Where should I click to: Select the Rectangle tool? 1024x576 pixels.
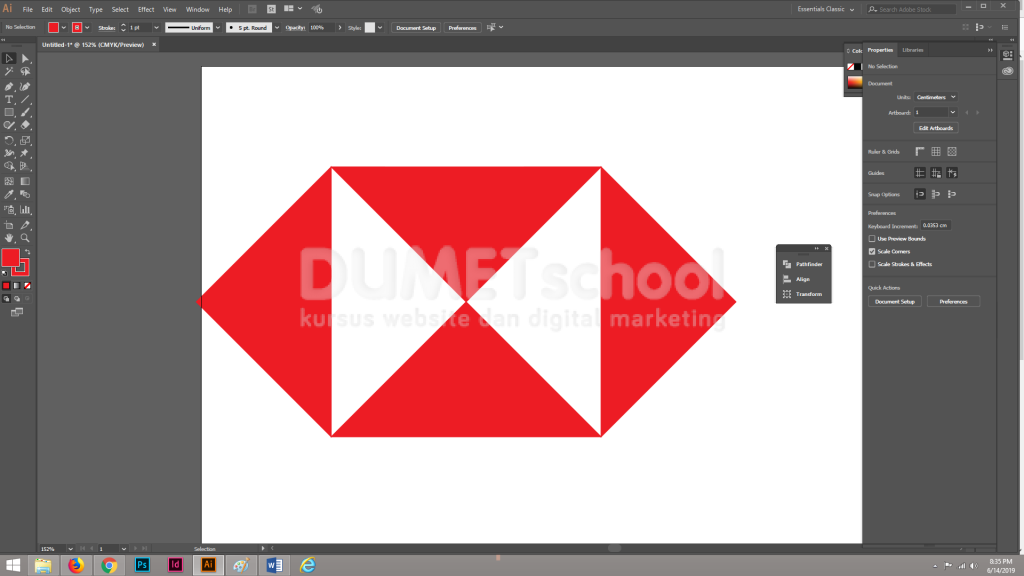coord(9,112)
